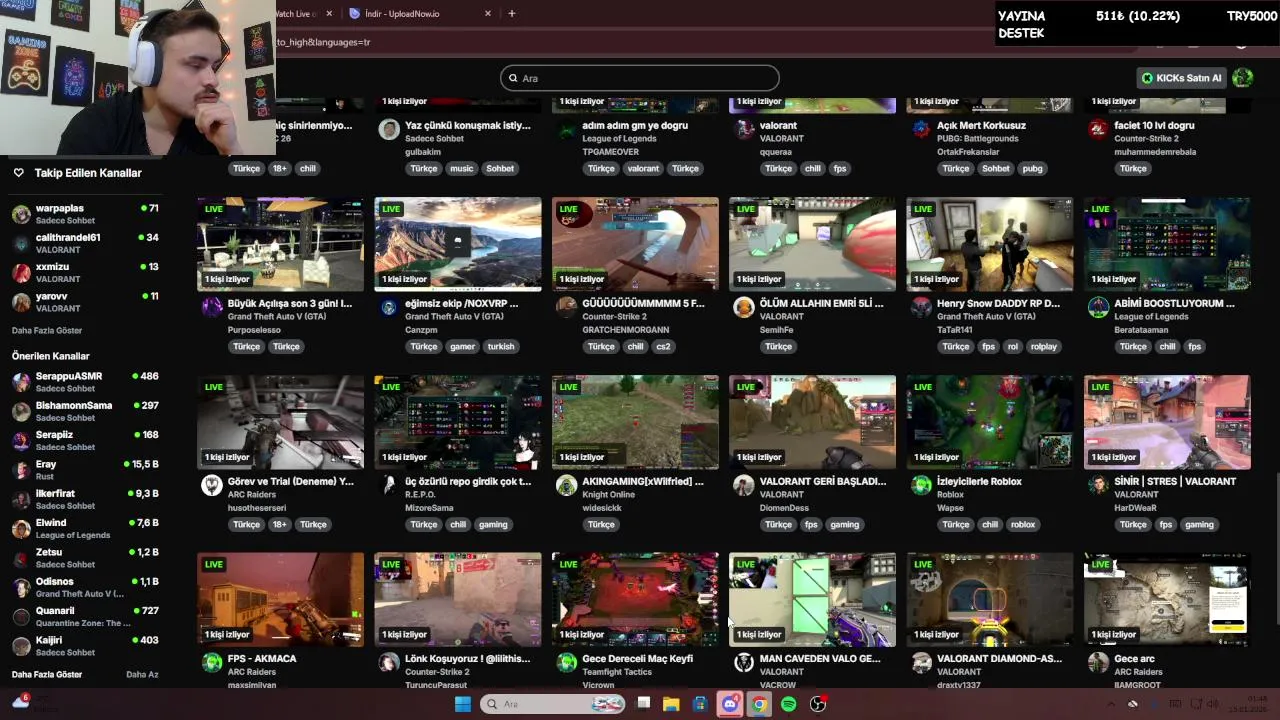Click the pubg tag under Açık Mert Korkusuz
Image resolution: width=1280 pixels, height=720 pixels.
(1033, 168)
